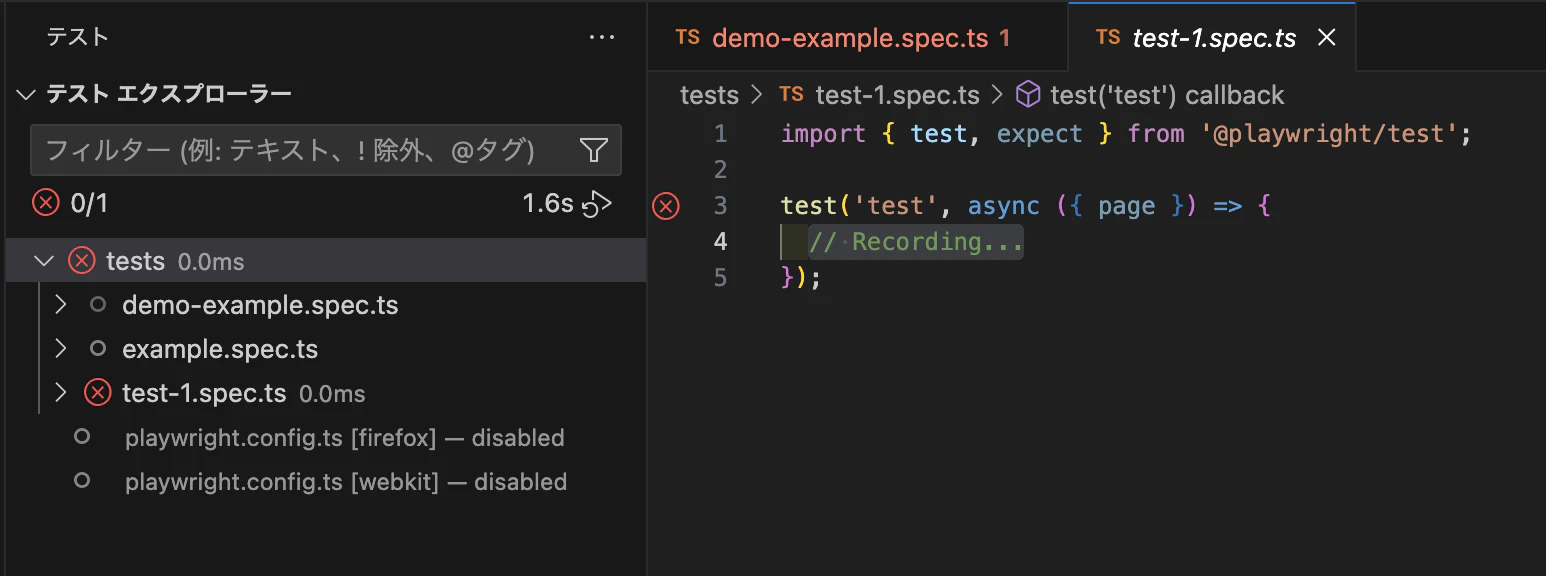This screenshot has height=576, width=1546.
Task: Click the filter funnel icon
Action: (594, 151)
